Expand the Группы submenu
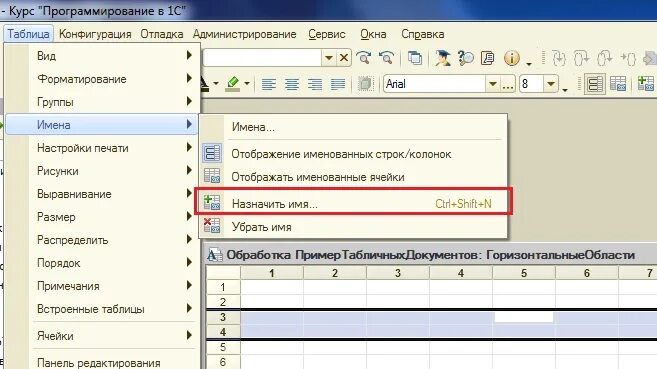 pyautogui.click(x=101, y=102)
